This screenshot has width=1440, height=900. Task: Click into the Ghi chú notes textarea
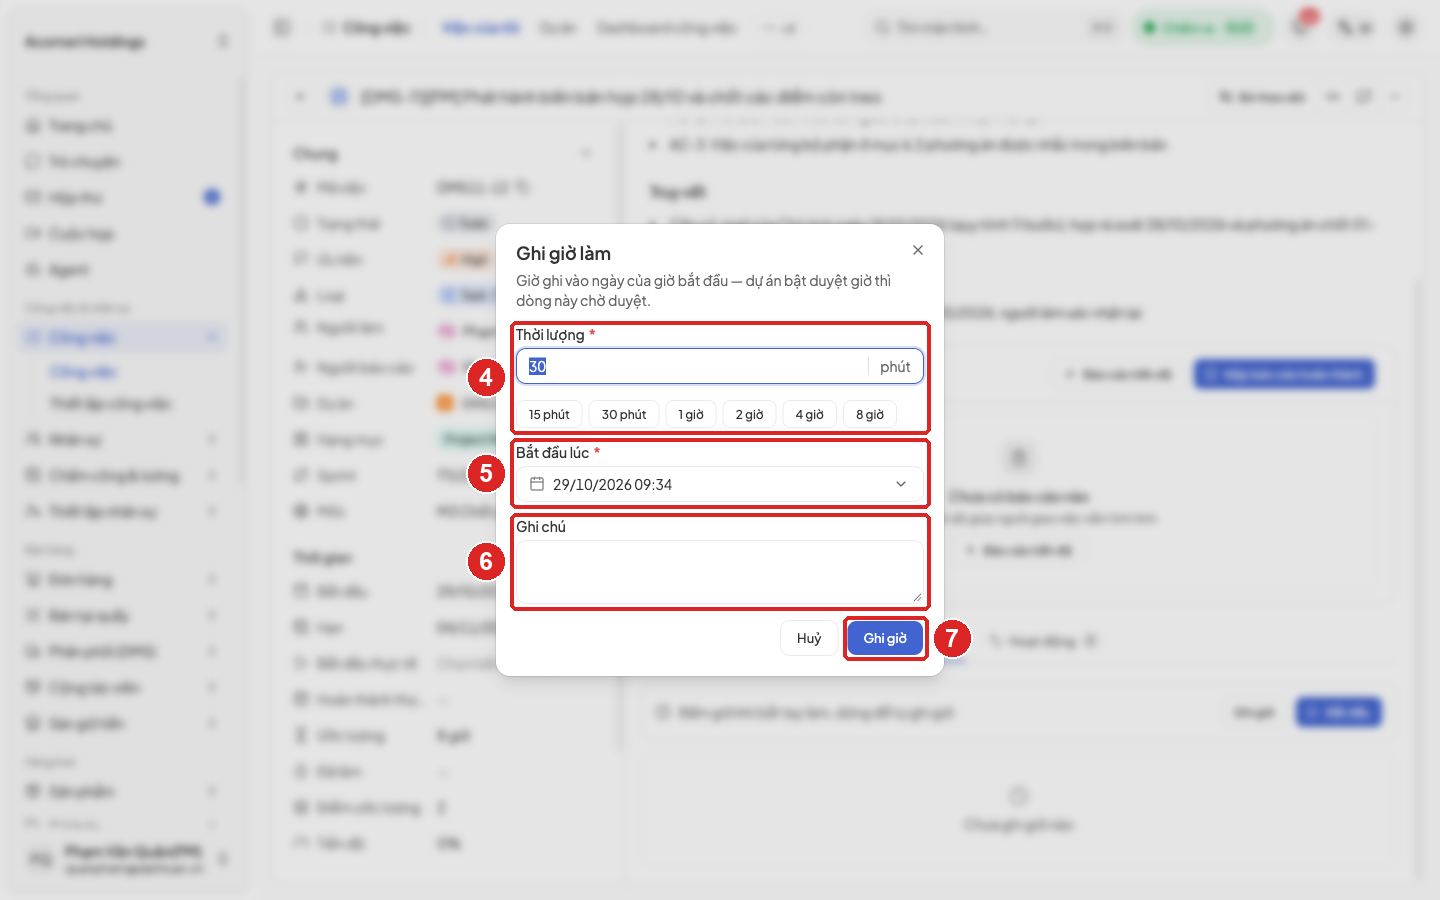[720, 572]
